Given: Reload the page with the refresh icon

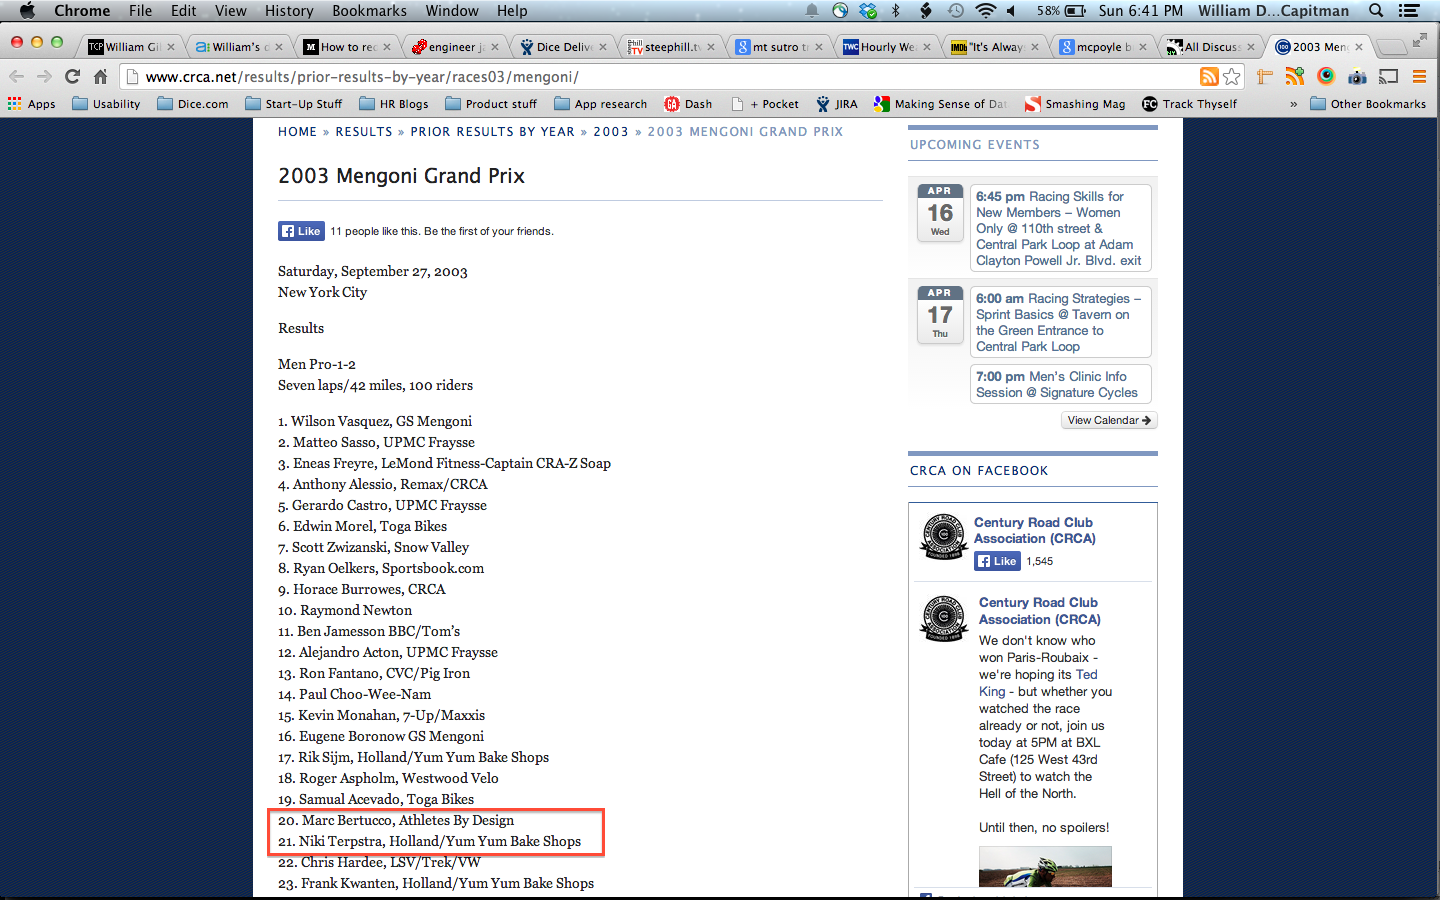Looking at the screenshot, I should point(72,76).
